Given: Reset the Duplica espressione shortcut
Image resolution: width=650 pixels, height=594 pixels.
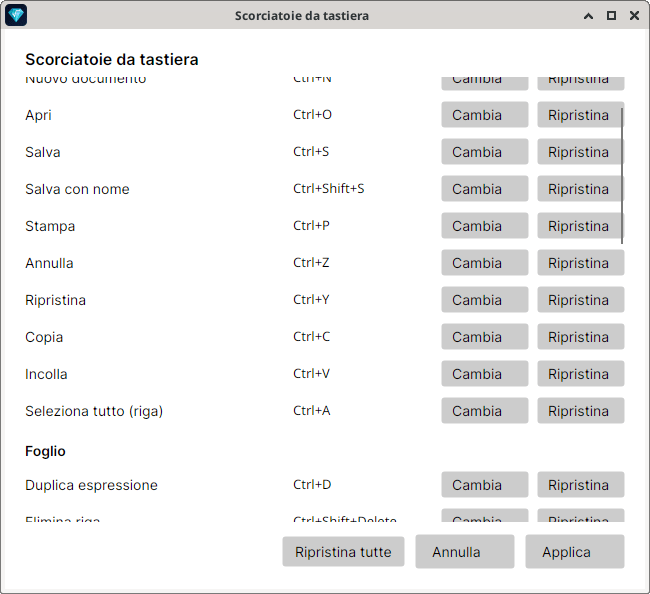Looking at the screenshot, I should (581, 485).
